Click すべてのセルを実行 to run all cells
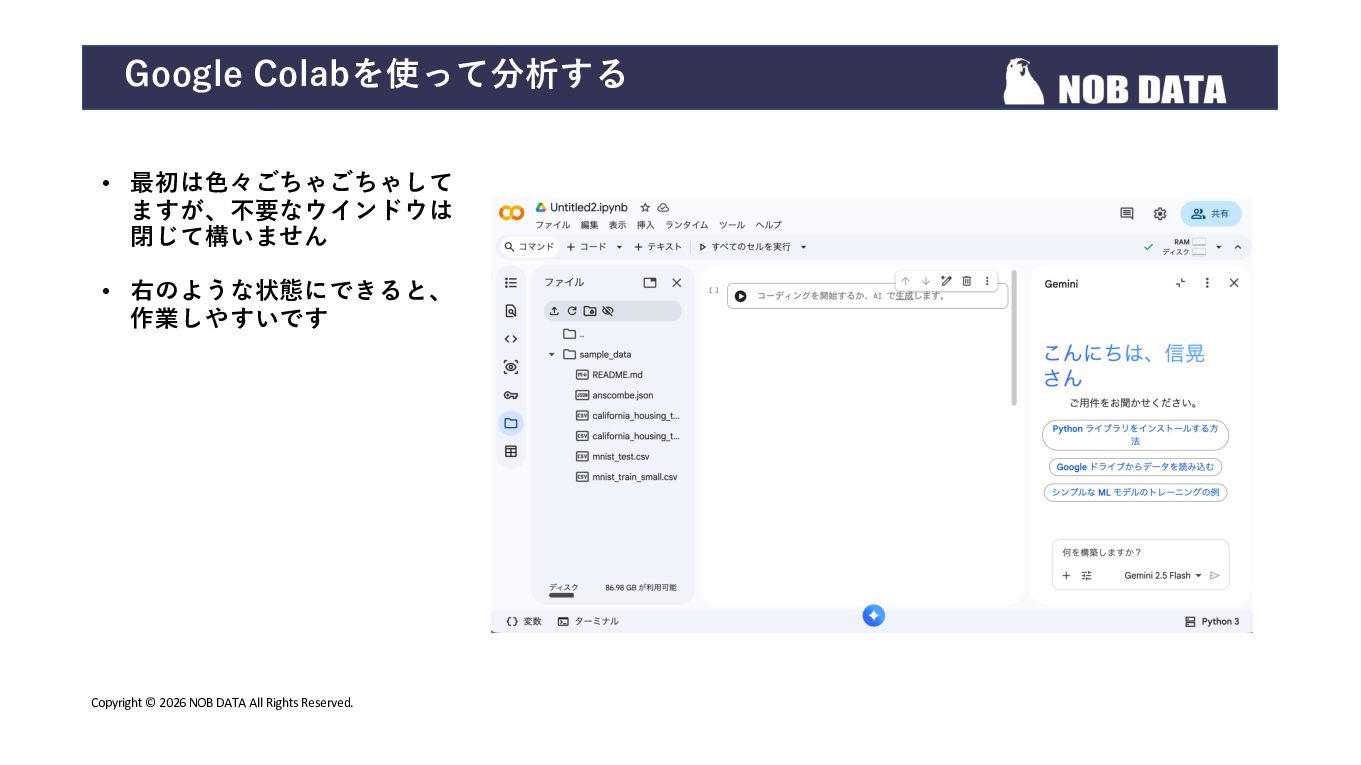The height and width of the screenshot is (765, 1361). pos(745,247)
